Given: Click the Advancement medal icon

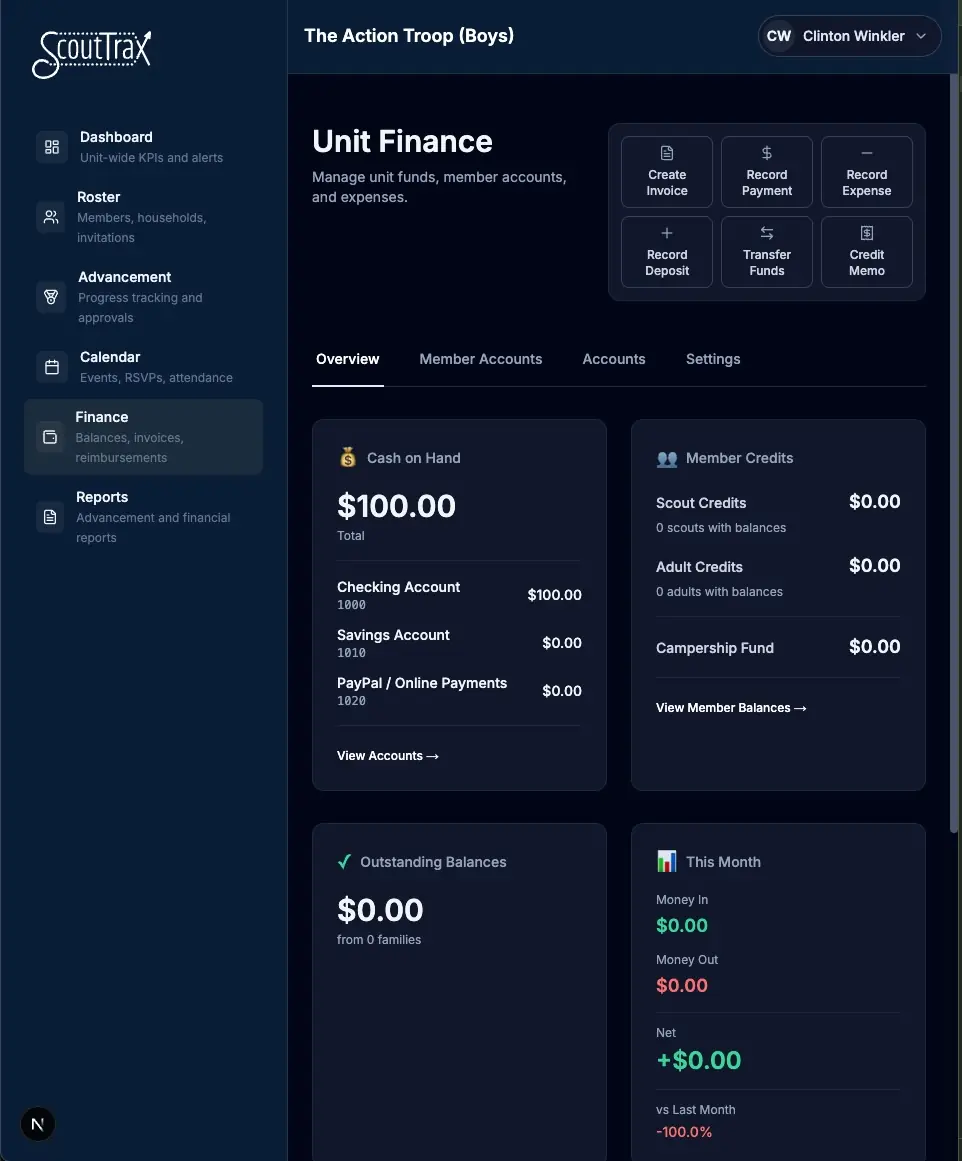Looking at the screenshot, I should pyautogui.click(x=52, y=297).
